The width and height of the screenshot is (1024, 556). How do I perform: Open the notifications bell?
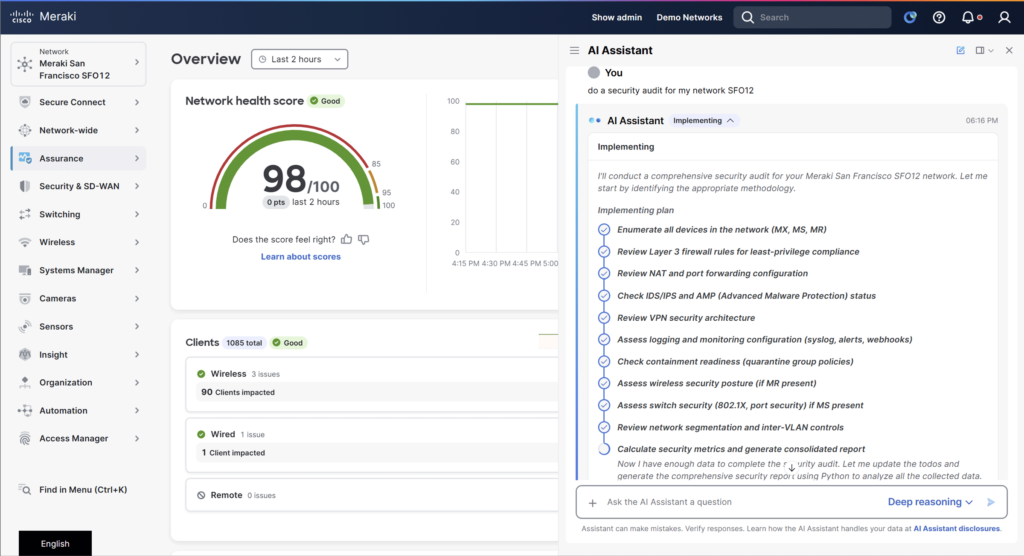(x=968, y=17)
